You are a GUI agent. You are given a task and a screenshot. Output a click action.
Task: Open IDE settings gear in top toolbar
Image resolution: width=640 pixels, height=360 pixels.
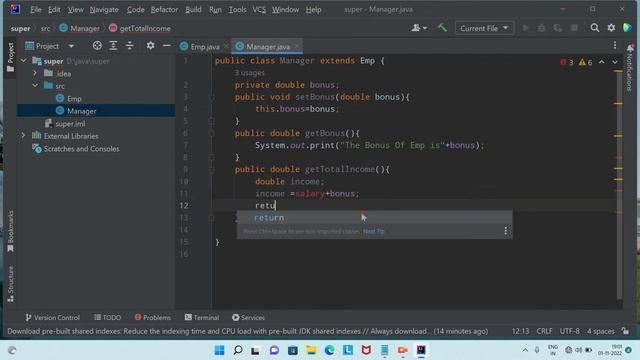tap(611, 28)
